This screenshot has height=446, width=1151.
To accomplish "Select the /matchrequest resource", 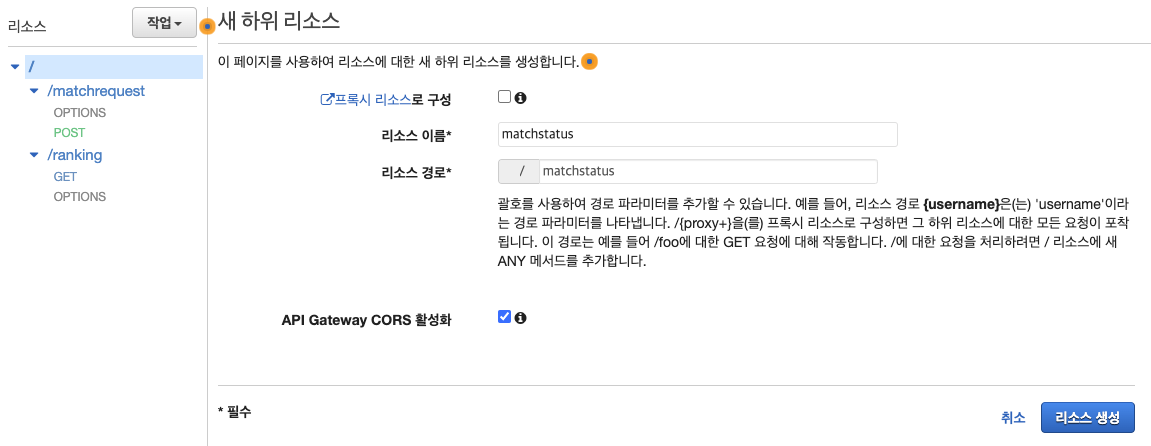I will coord(96,91).
